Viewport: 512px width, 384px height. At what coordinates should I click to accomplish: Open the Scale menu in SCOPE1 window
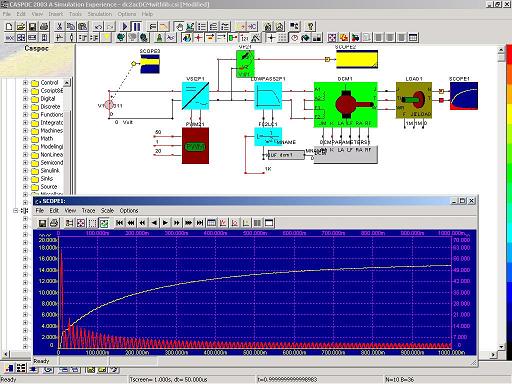(107, 210)
